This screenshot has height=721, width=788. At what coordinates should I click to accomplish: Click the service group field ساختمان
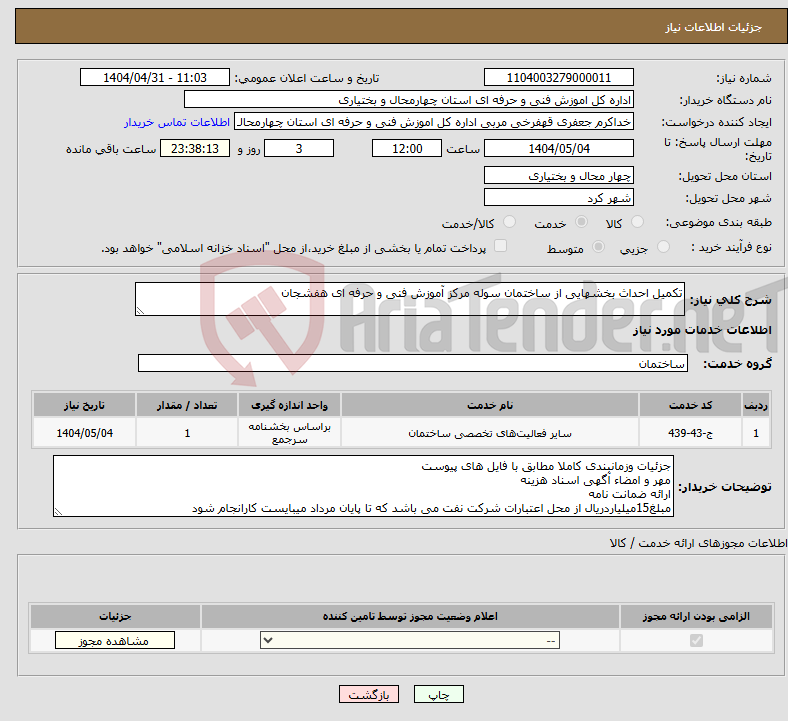click(x=413, y=363)
